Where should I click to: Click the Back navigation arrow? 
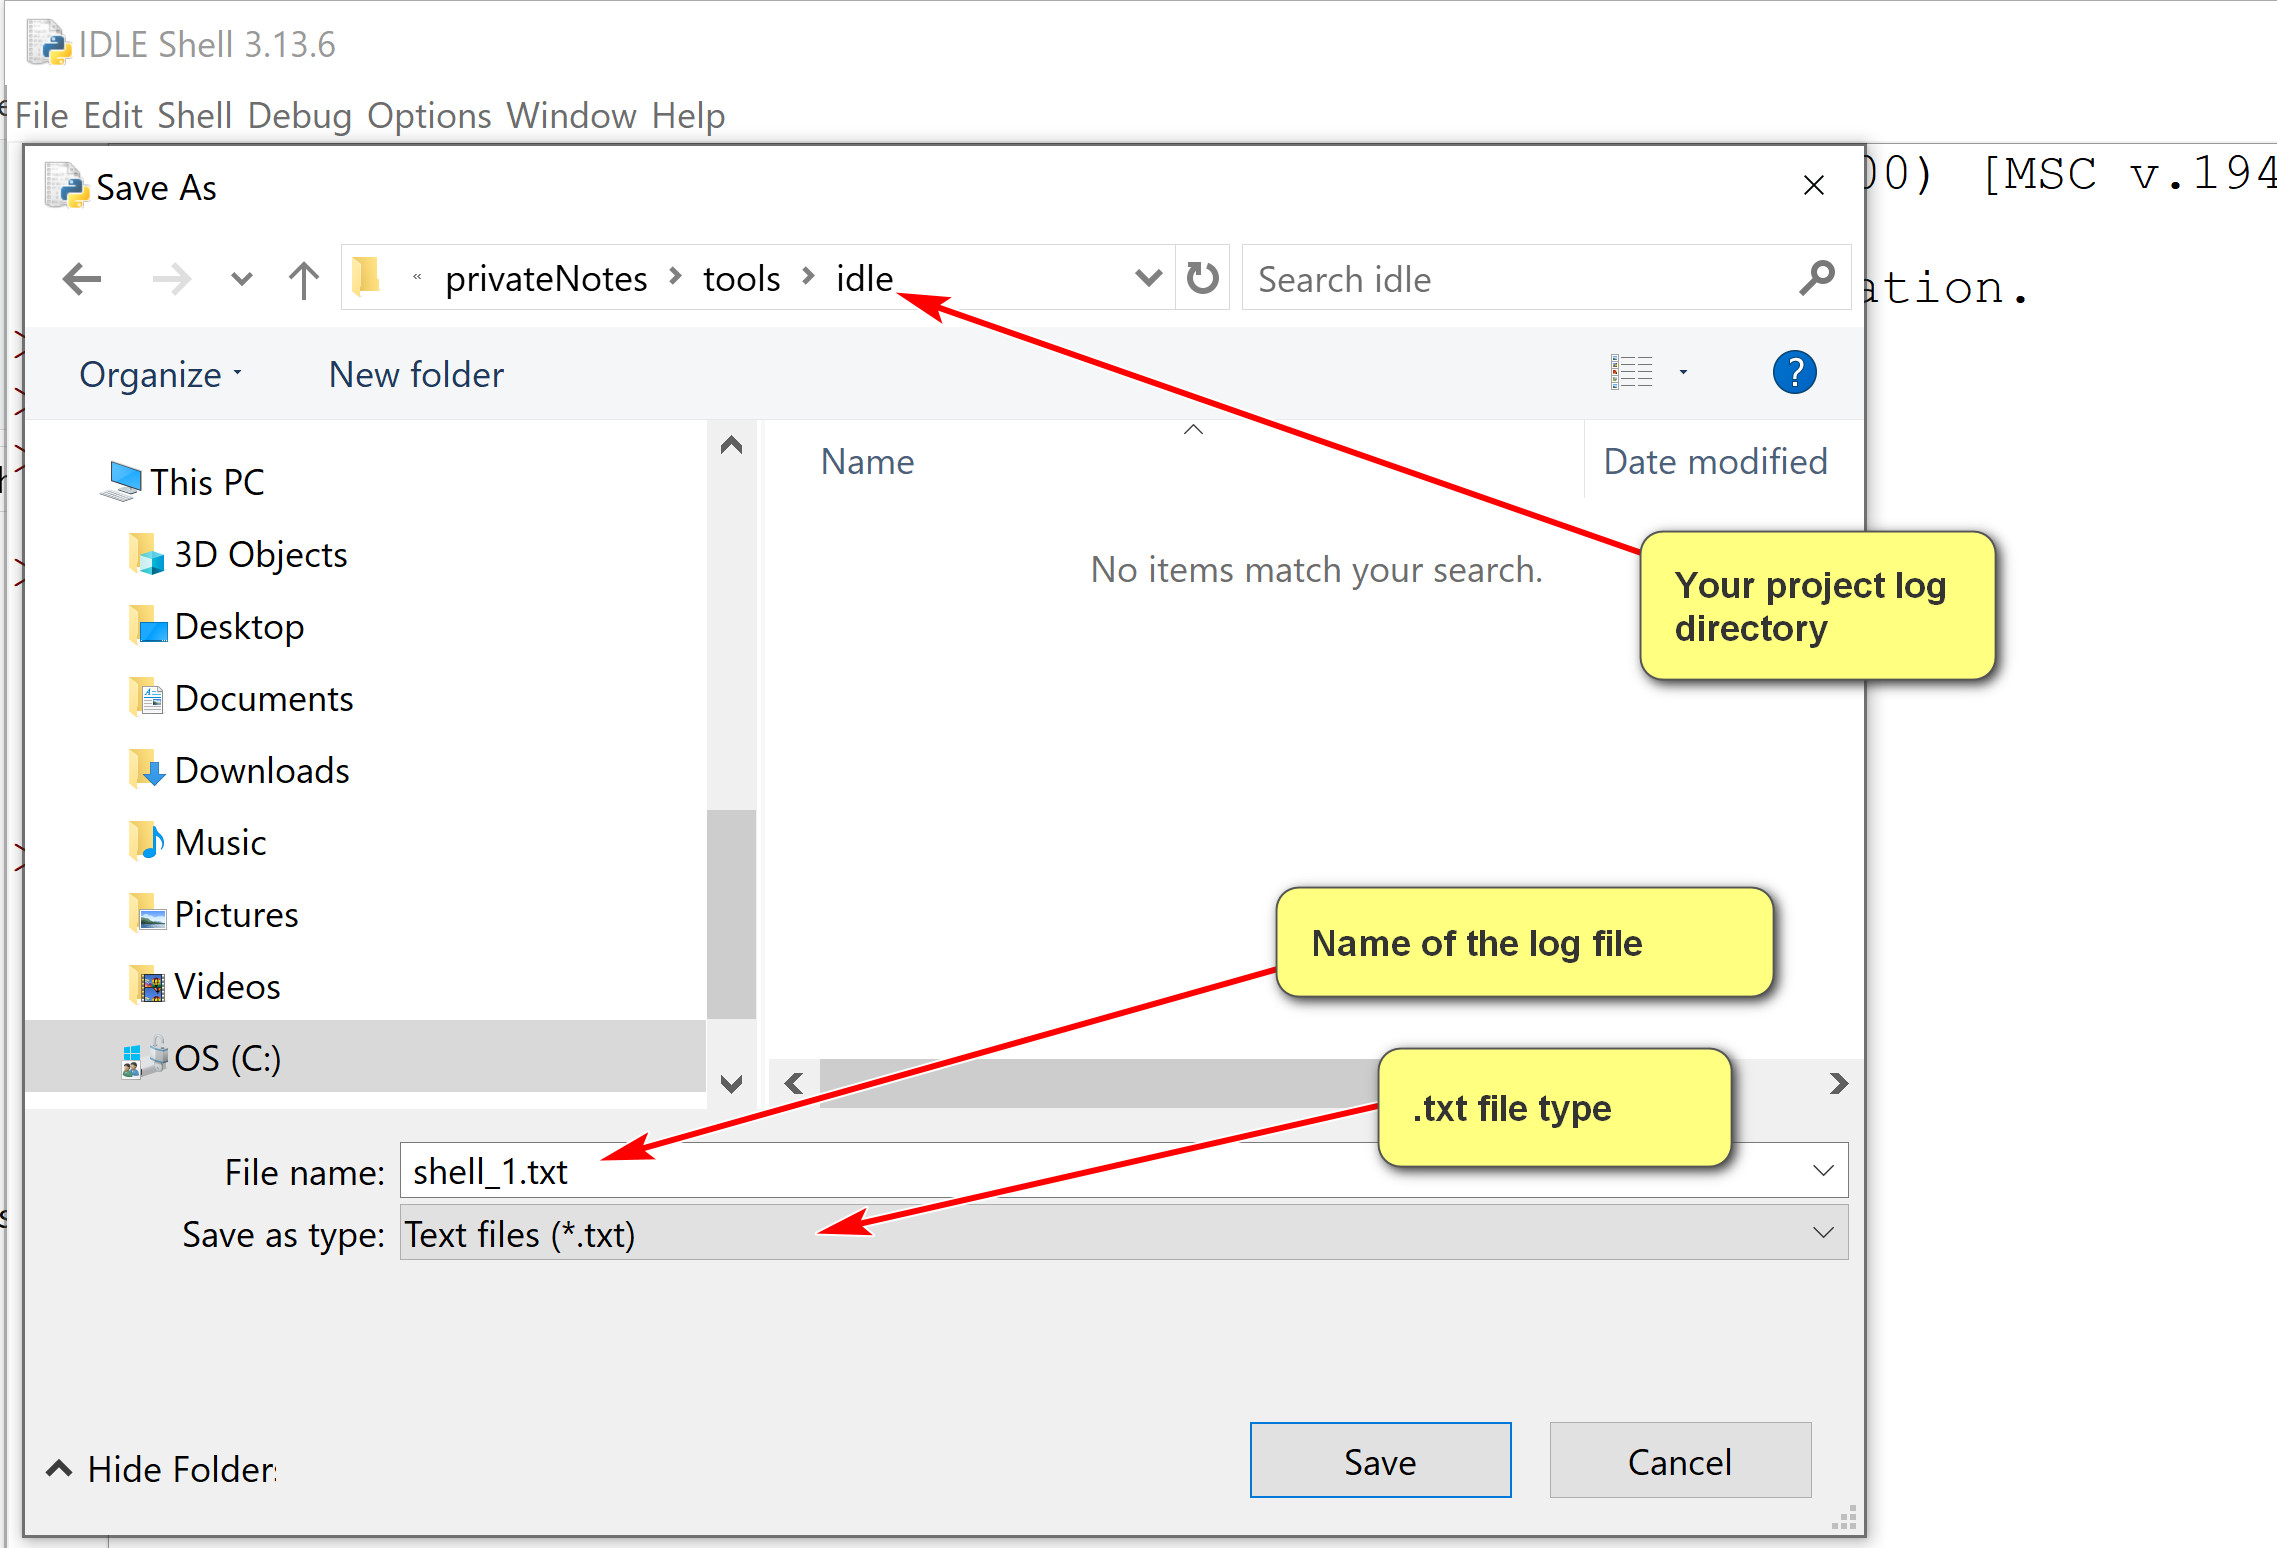(x=82, y=279)
